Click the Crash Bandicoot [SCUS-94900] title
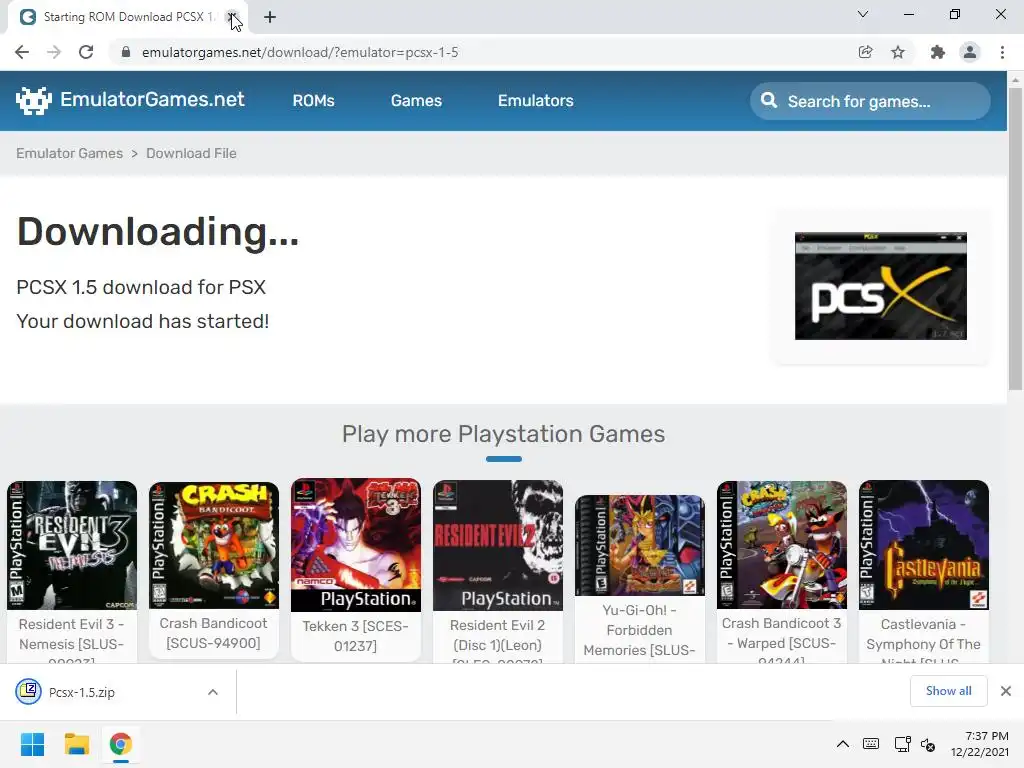 click(x=214, y=633)
